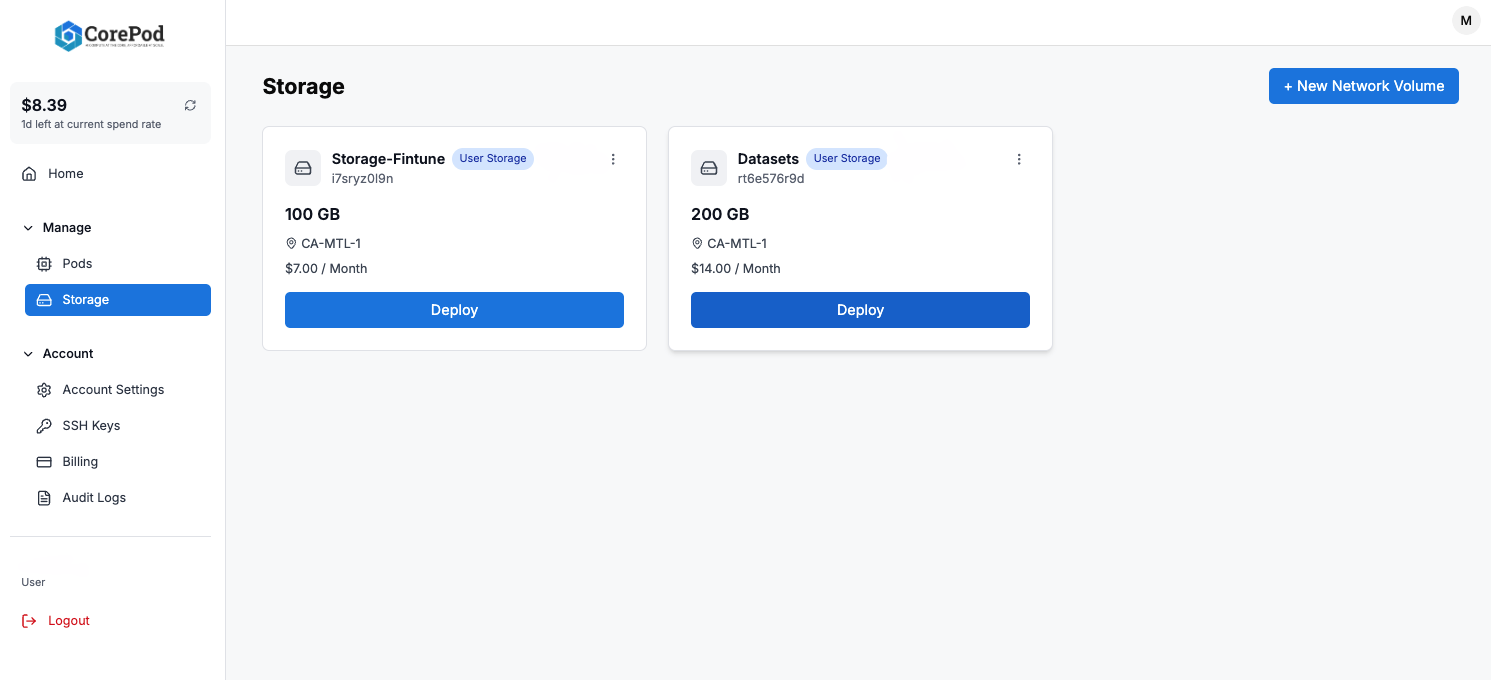The height and width of the screenshot is (680, 1491).
Task: Open Account Settings from the sidebar
Action: click(x=113, y=389)
